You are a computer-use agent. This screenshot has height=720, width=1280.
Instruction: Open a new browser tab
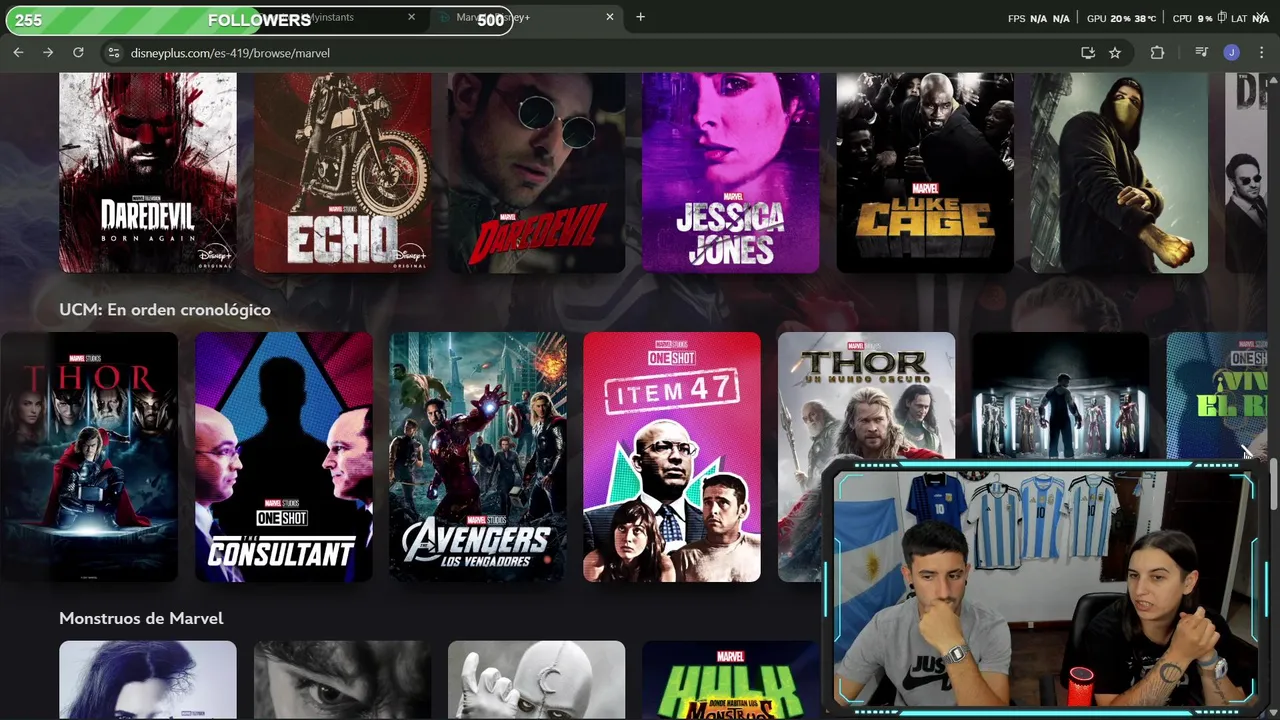click(x=641, y=17)
